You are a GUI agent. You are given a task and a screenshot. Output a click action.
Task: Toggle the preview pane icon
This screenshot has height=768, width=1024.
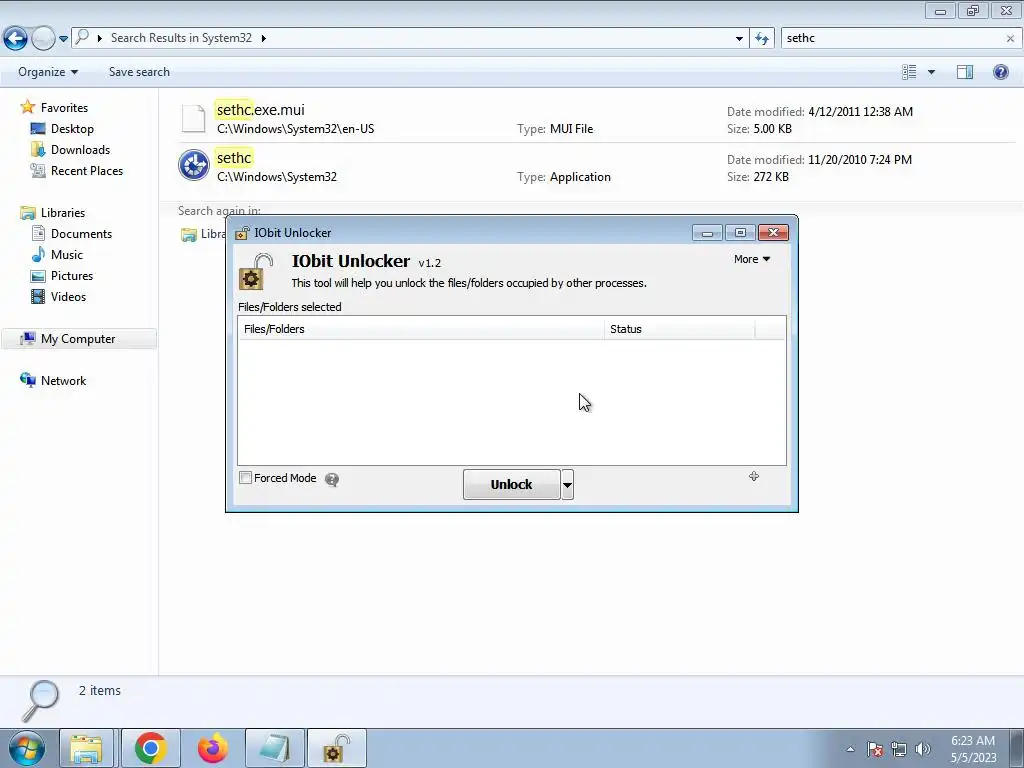[x=965, y=72]
